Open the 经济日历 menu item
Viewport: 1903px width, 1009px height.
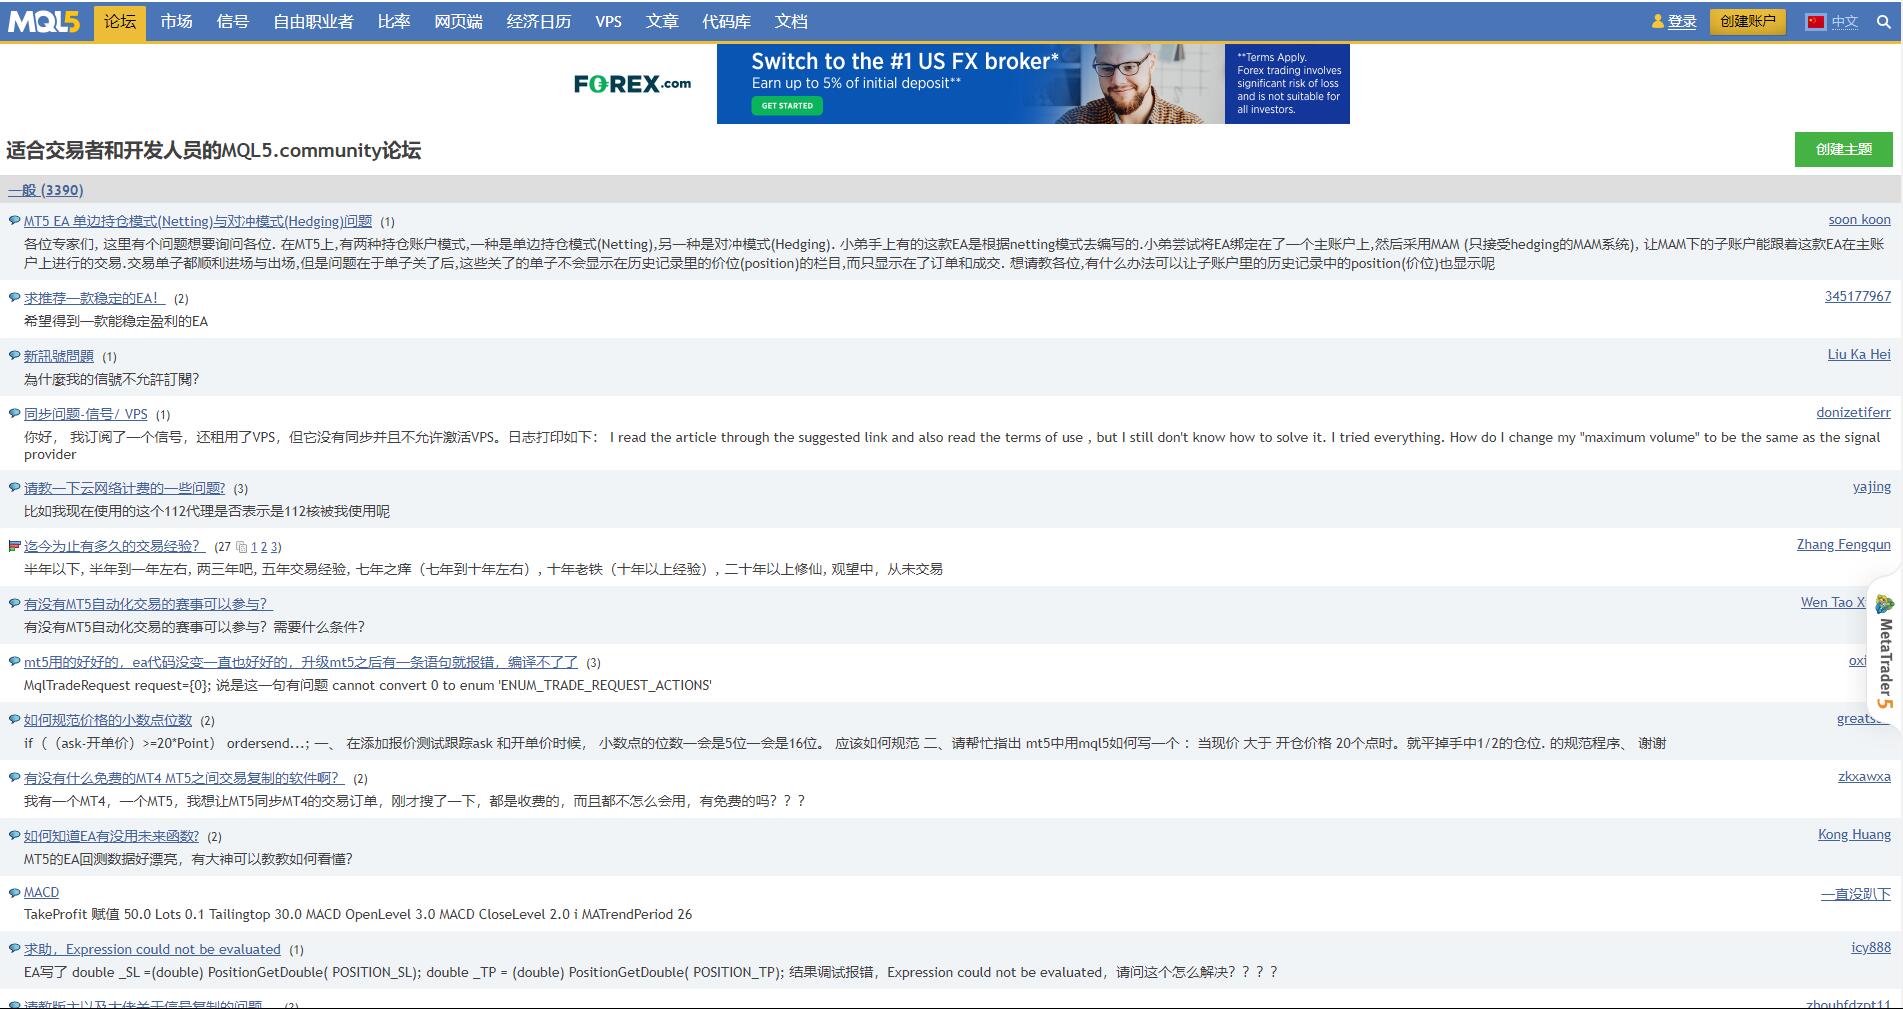click(538, 22)
